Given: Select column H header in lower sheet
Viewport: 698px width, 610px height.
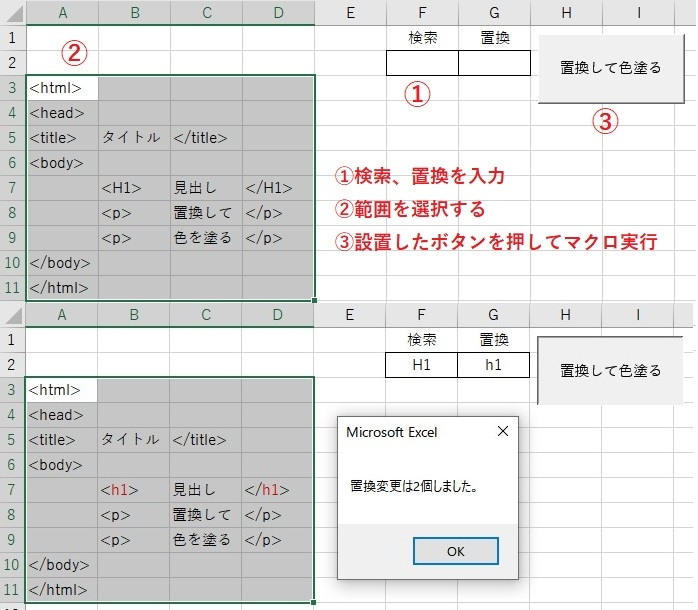Looking at the screenshot, I should [565, 315].
